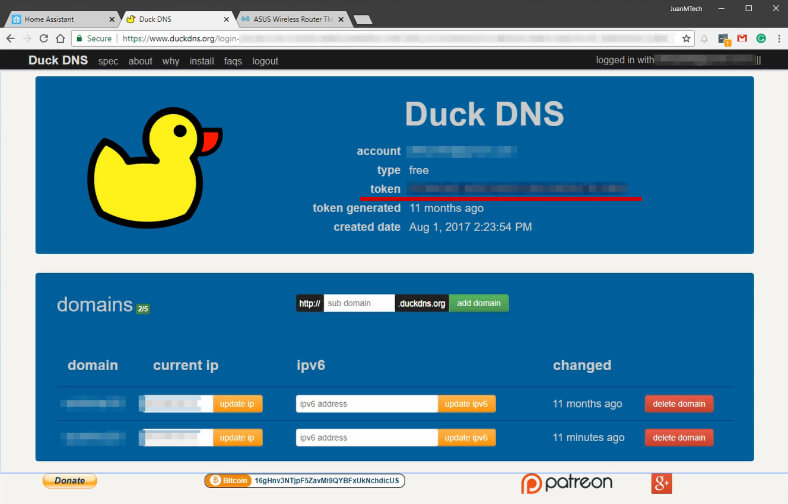Screen dimensions: 788x504
Task: Focus ipv6 address field in 11 minutes row
Action: click(x=366, y=438)
